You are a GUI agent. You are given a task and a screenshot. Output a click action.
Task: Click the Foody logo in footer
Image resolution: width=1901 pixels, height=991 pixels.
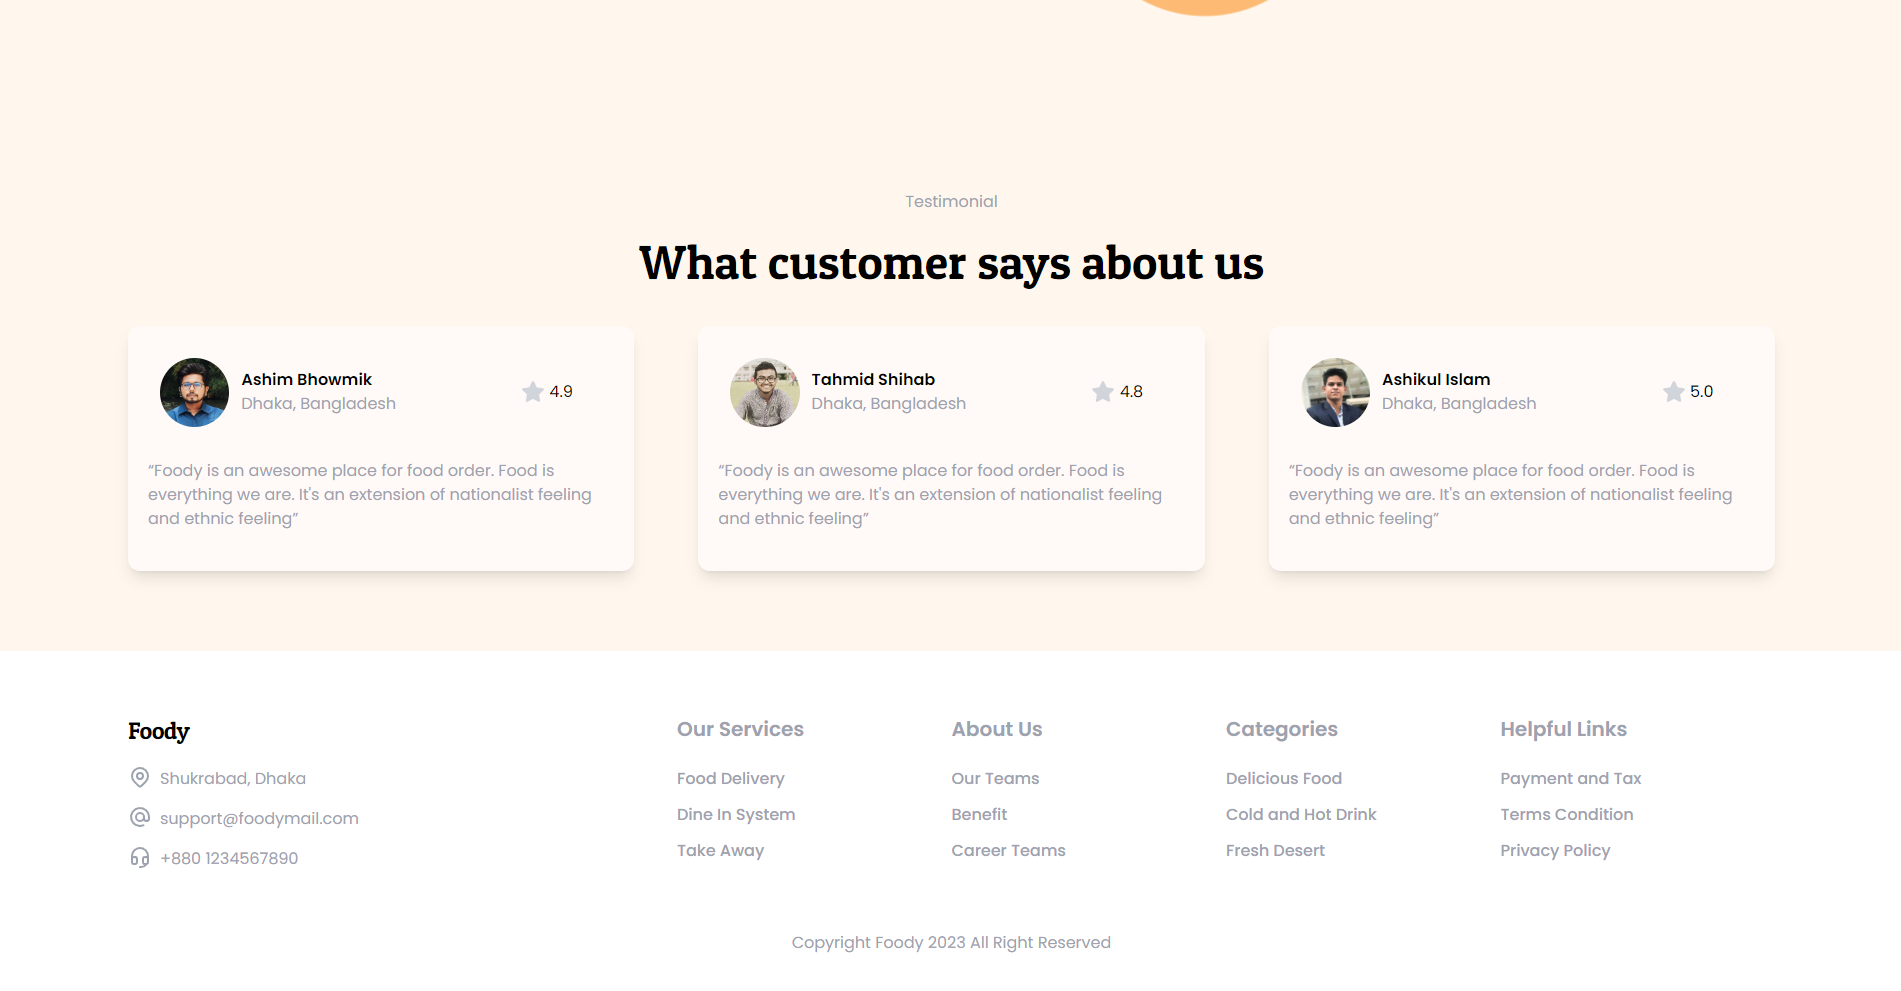[x=159, y=731]
